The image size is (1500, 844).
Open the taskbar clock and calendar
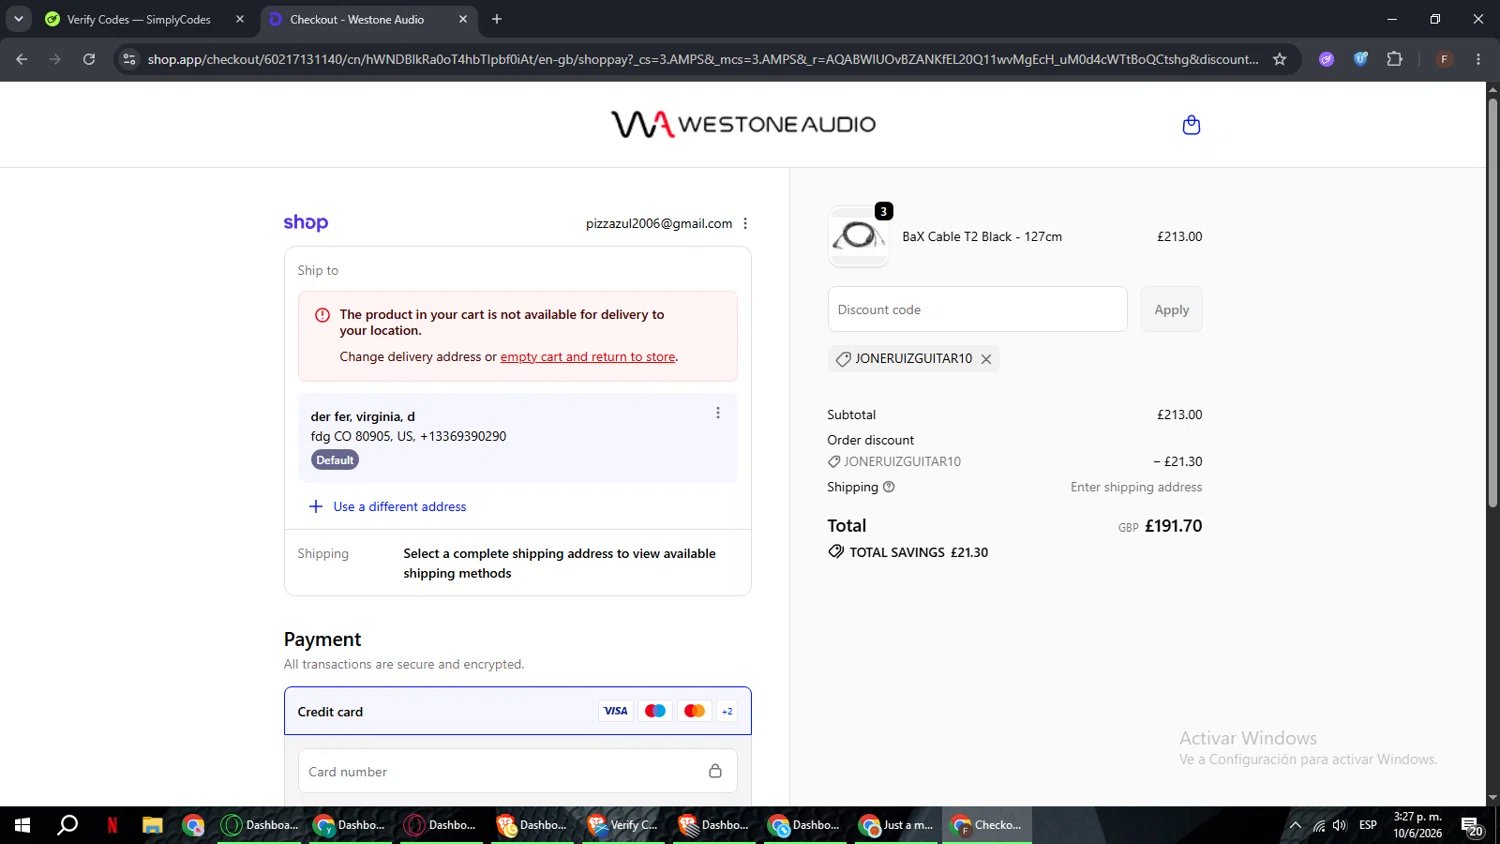(x=1417, y=825)
